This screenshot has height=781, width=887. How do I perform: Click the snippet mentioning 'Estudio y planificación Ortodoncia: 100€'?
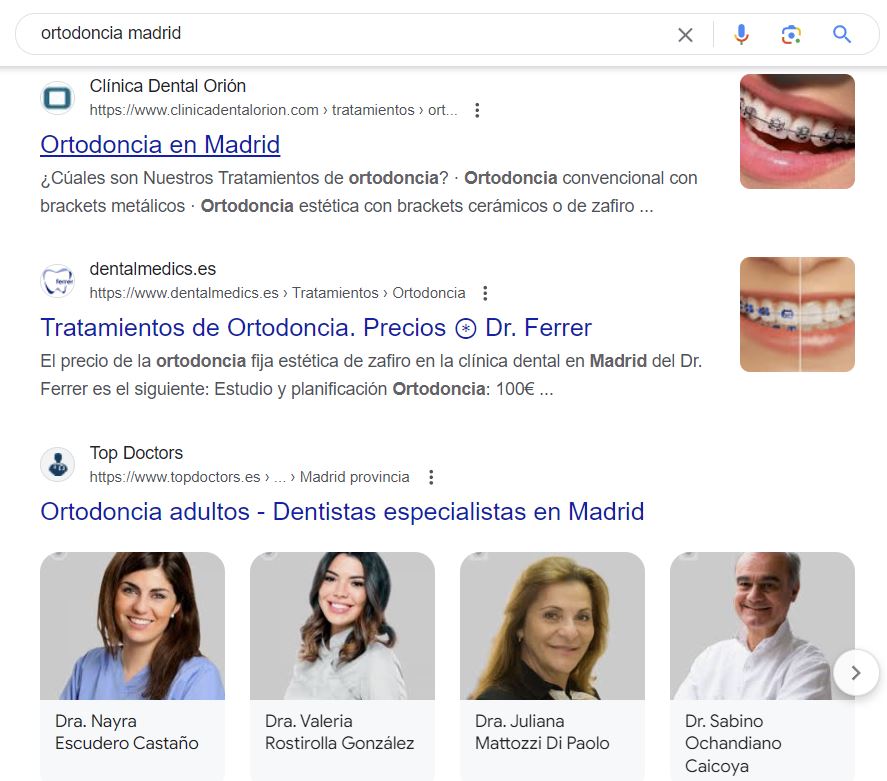[371, 375]
